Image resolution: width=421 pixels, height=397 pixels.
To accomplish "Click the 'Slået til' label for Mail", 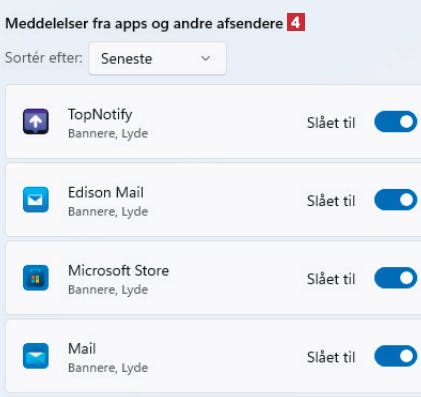I will pyautogui.click(x=331, y=357).
